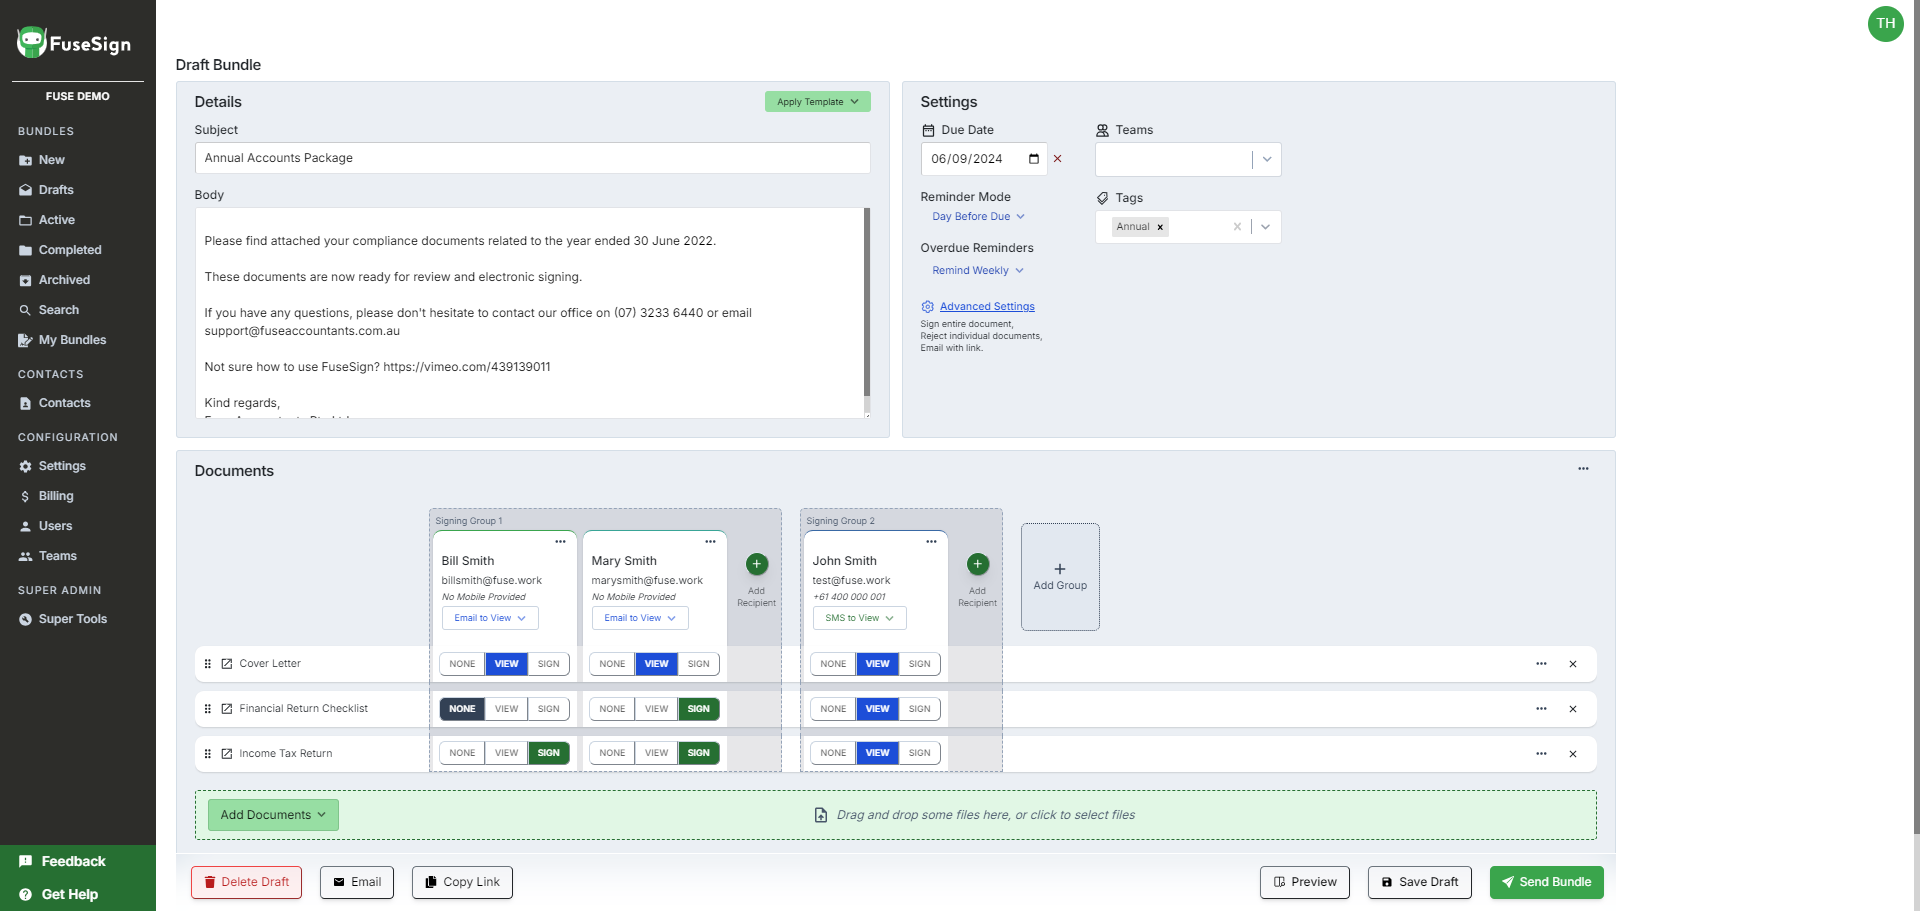Click the TH user avatar
This screenshot has width=1920, height=911.
[x=1885, y=24]
